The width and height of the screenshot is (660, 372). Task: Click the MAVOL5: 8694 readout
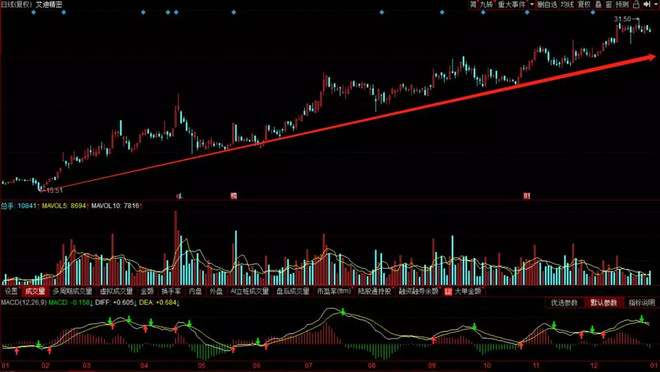coord(64,206)
